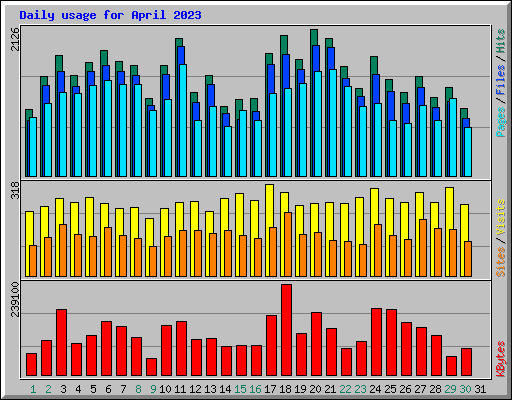Click the orange sites bar for day 18
512x400 pixels.
(288, 244)
